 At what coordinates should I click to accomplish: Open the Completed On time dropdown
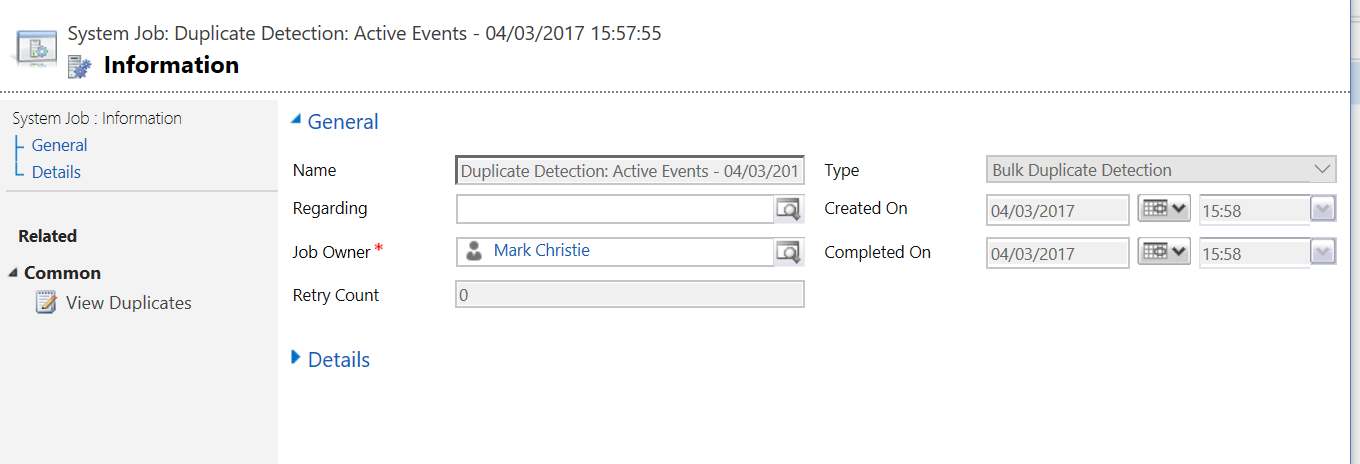tap(1323, 253)
